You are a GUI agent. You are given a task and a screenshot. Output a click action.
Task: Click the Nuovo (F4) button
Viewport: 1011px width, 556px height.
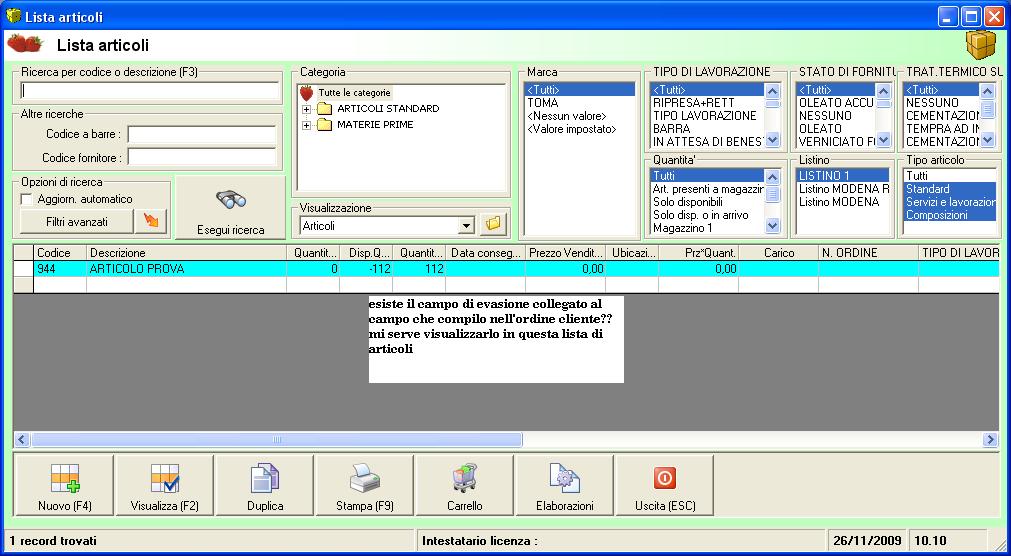[64, 485]
